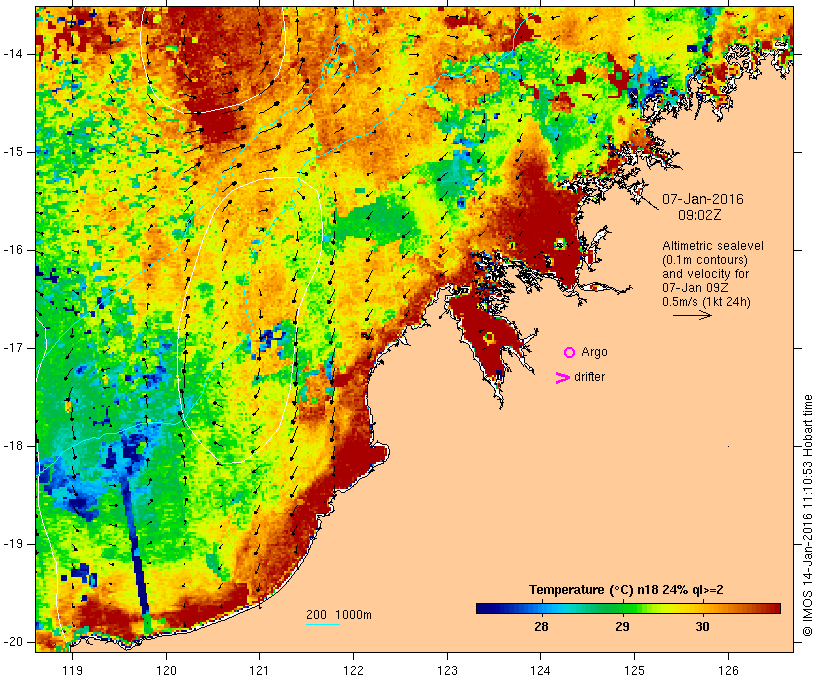Click latitude label '-20' on the axis
820x680 pixels.
tap(12, 642)
